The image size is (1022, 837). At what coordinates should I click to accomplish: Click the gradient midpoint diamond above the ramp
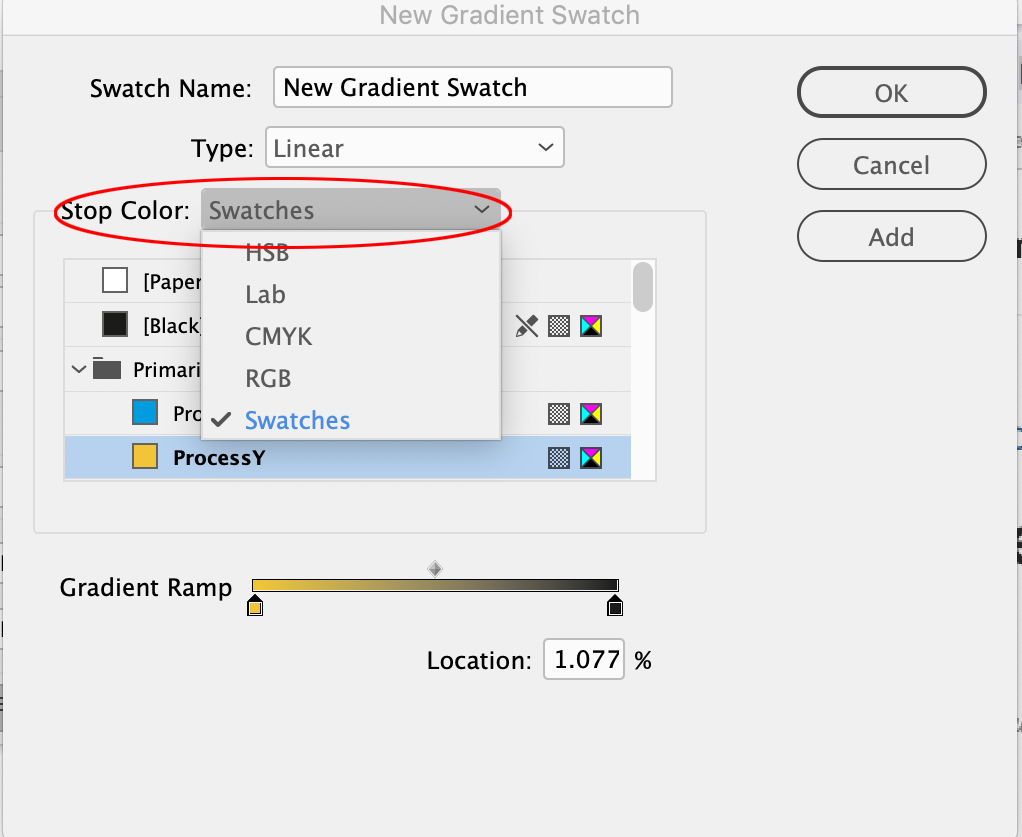click(434, 568)
